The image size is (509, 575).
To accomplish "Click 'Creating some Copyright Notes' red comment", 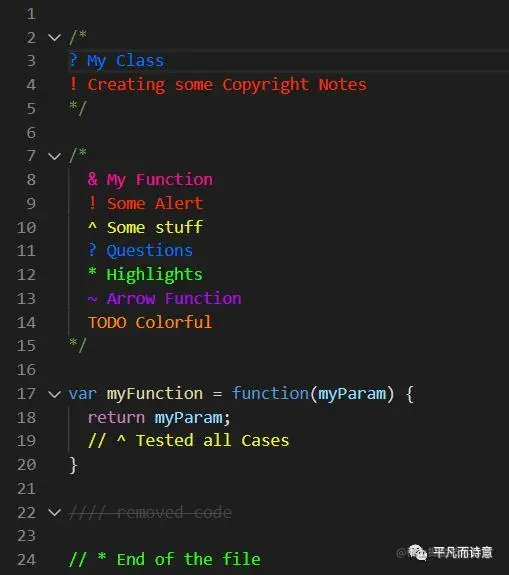I will [227, 85].
